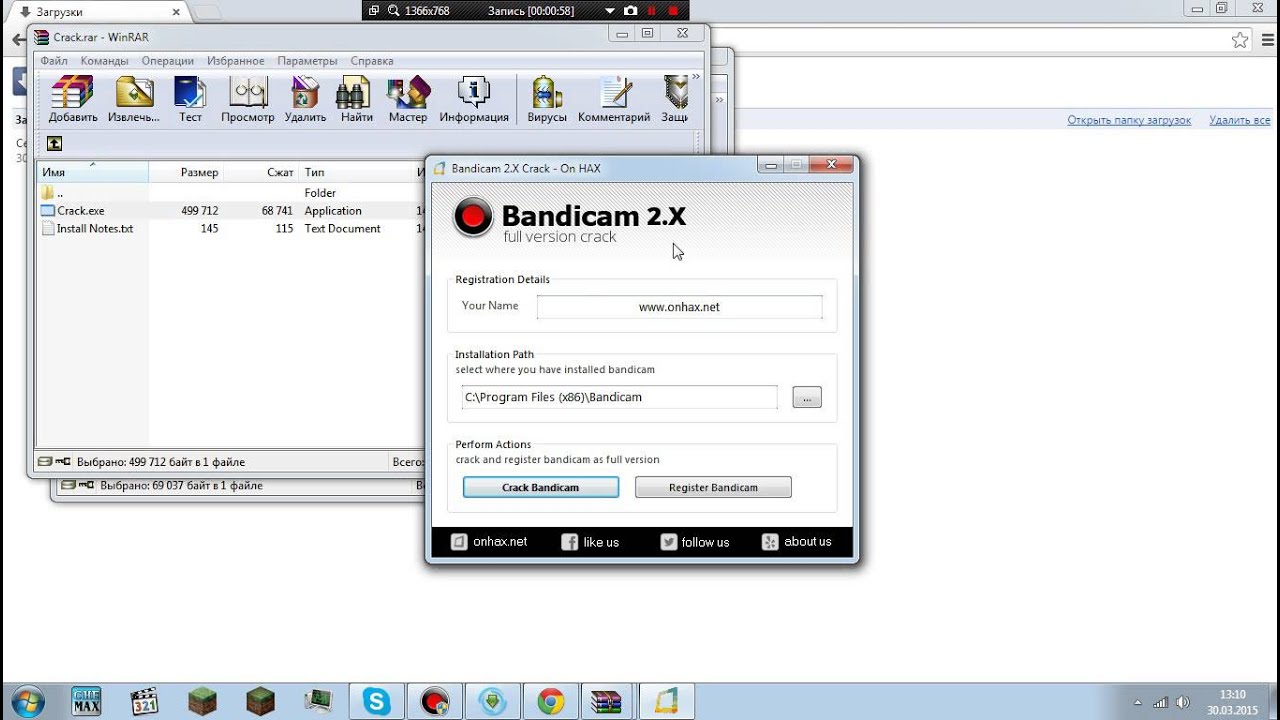Screen dimensions: 1280x720
Task: Open the Параметры menu
Action: (x=307, y=61)
